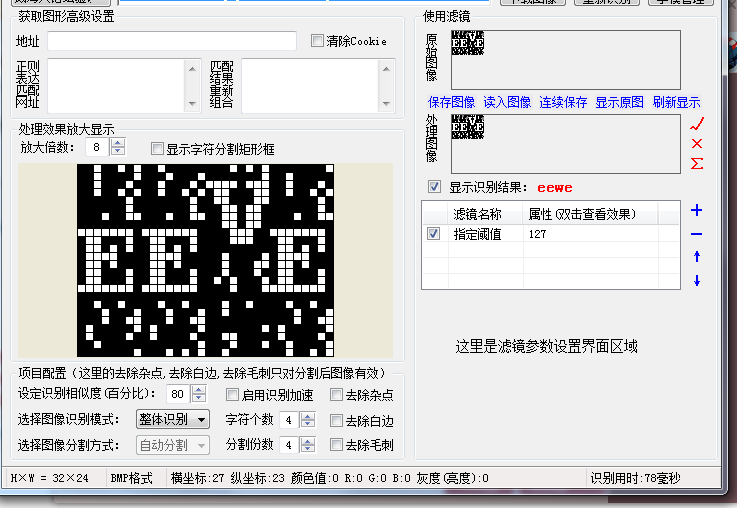Image resolution: width=737 pixels, height=508 pixels.
Task: Move filter up with blue up arrow
Action: 697,257
